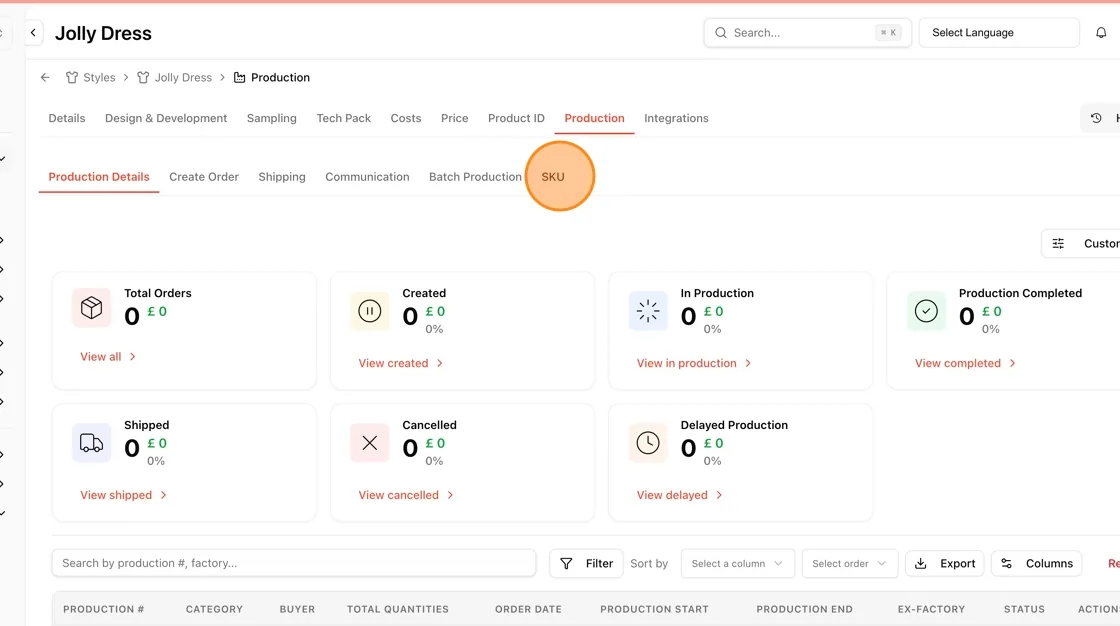Focus the Search by production # field
This screenshot has width=1120, height=626.
click(x=294, y=563)
